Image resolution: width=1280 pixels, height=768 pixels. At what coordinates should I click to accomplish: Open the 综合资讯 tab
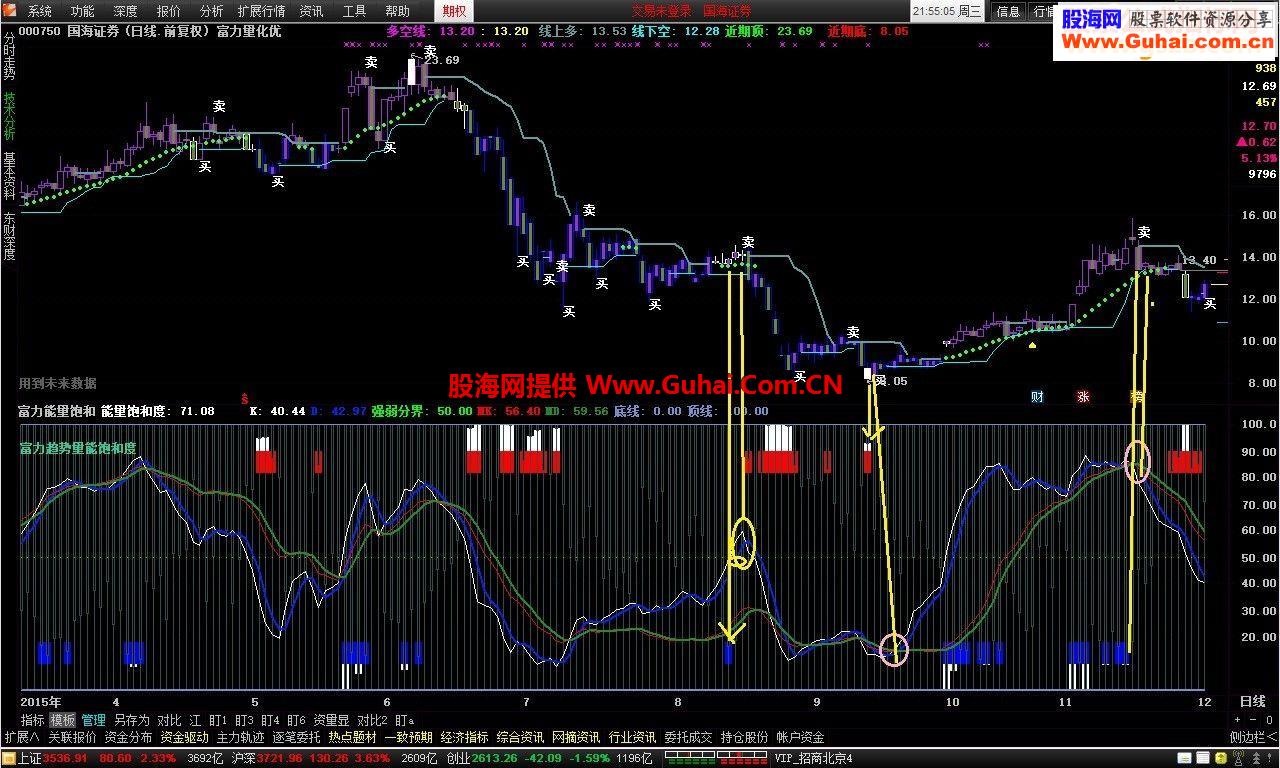click(520, 738)
